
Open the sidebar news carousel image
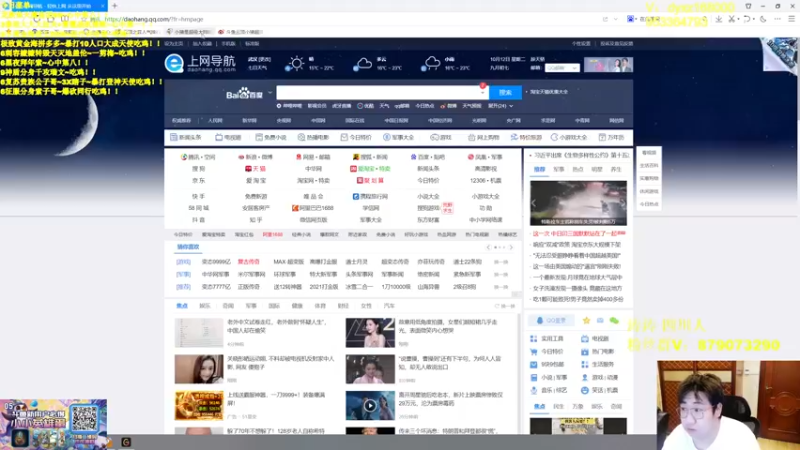pos(578,203)
